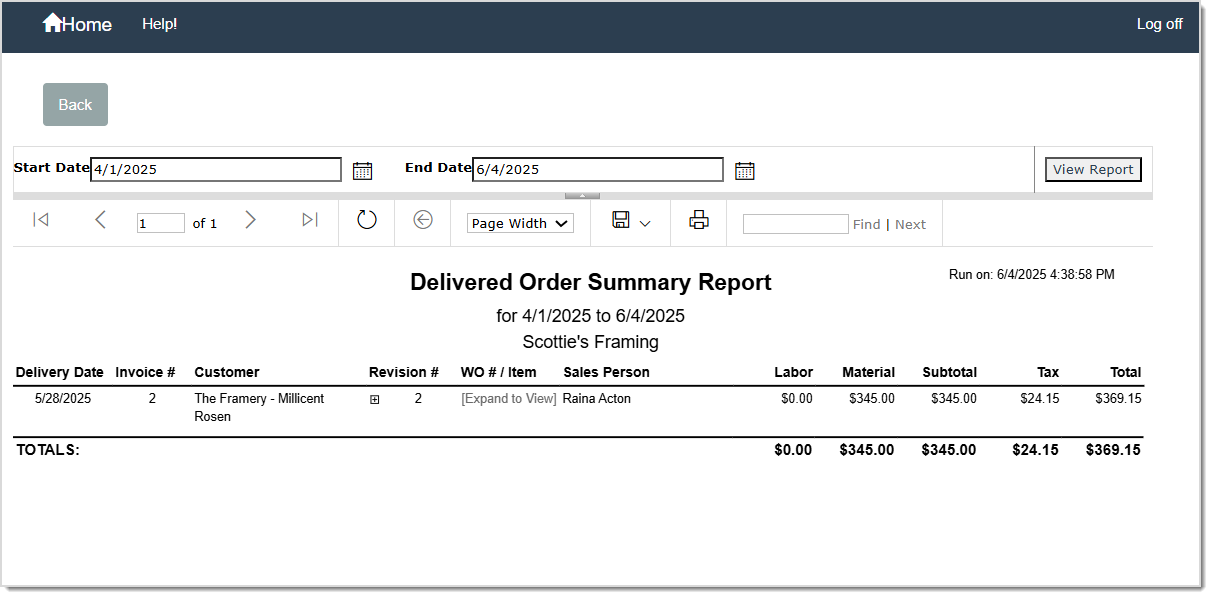Go to the previous page
The height and width of the screenshot is (597, 1211).
pos(100,220)
